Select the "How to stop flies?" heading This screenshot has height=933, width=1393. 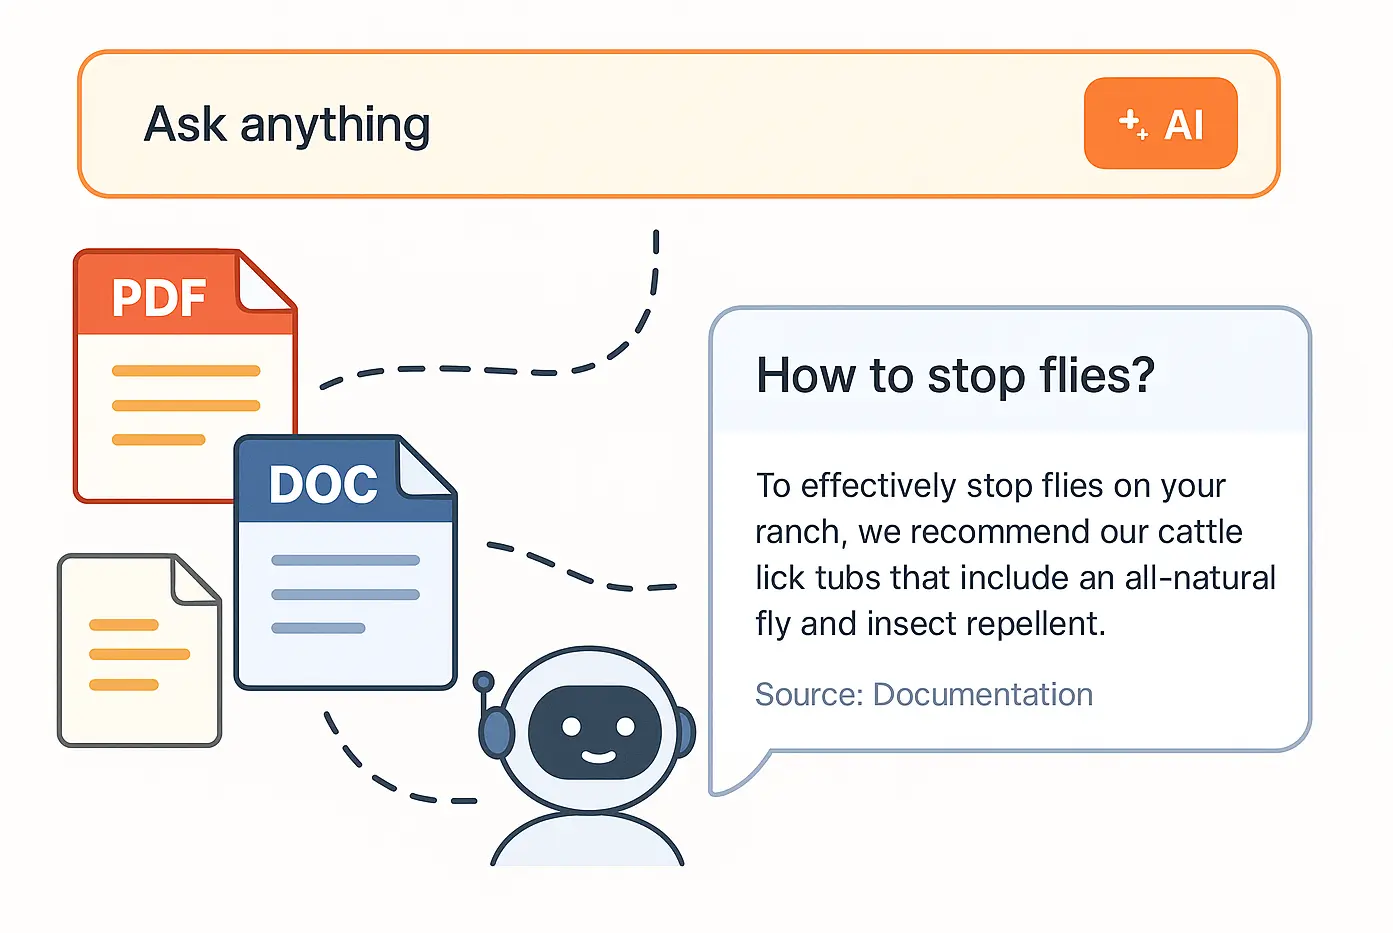(955, 376)
